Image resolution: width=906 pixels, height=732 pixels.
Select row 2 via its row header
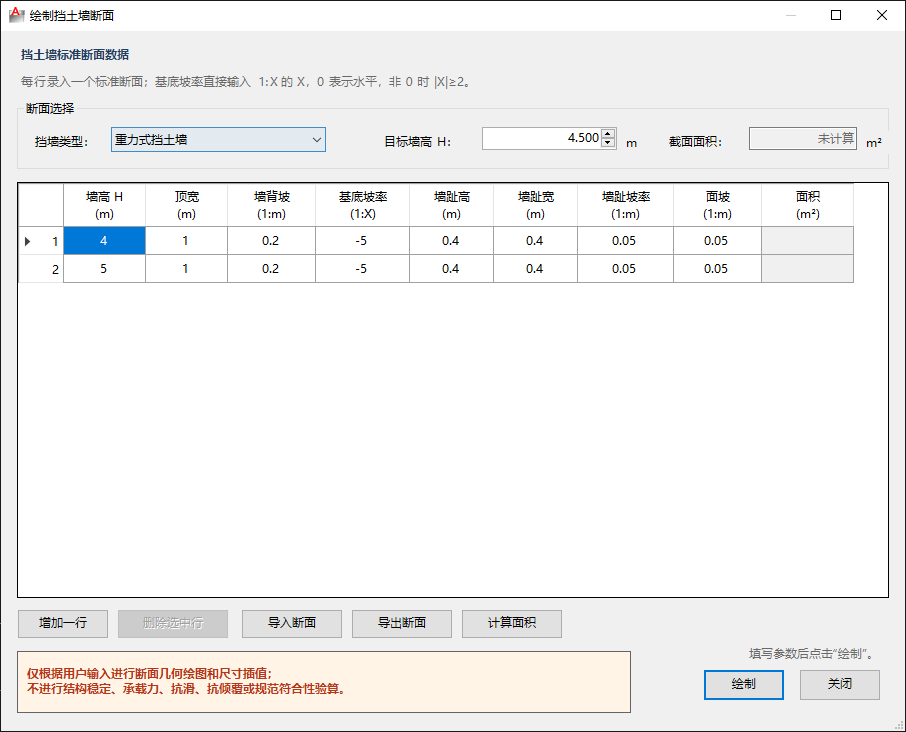[x=41, y=269]
